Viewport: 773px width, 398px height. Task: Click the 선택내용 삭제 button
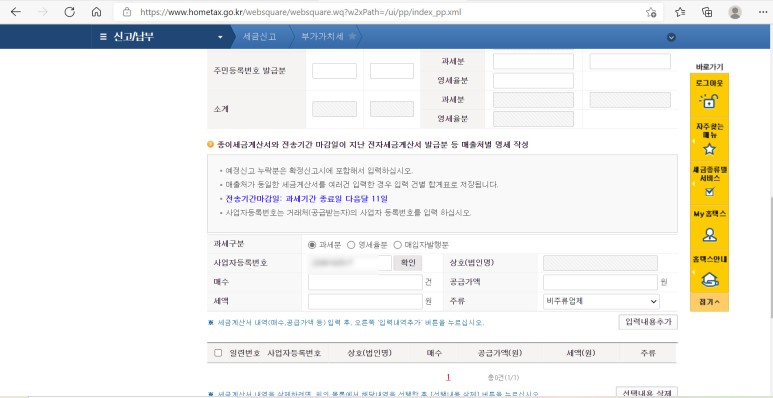click(647, 393)
